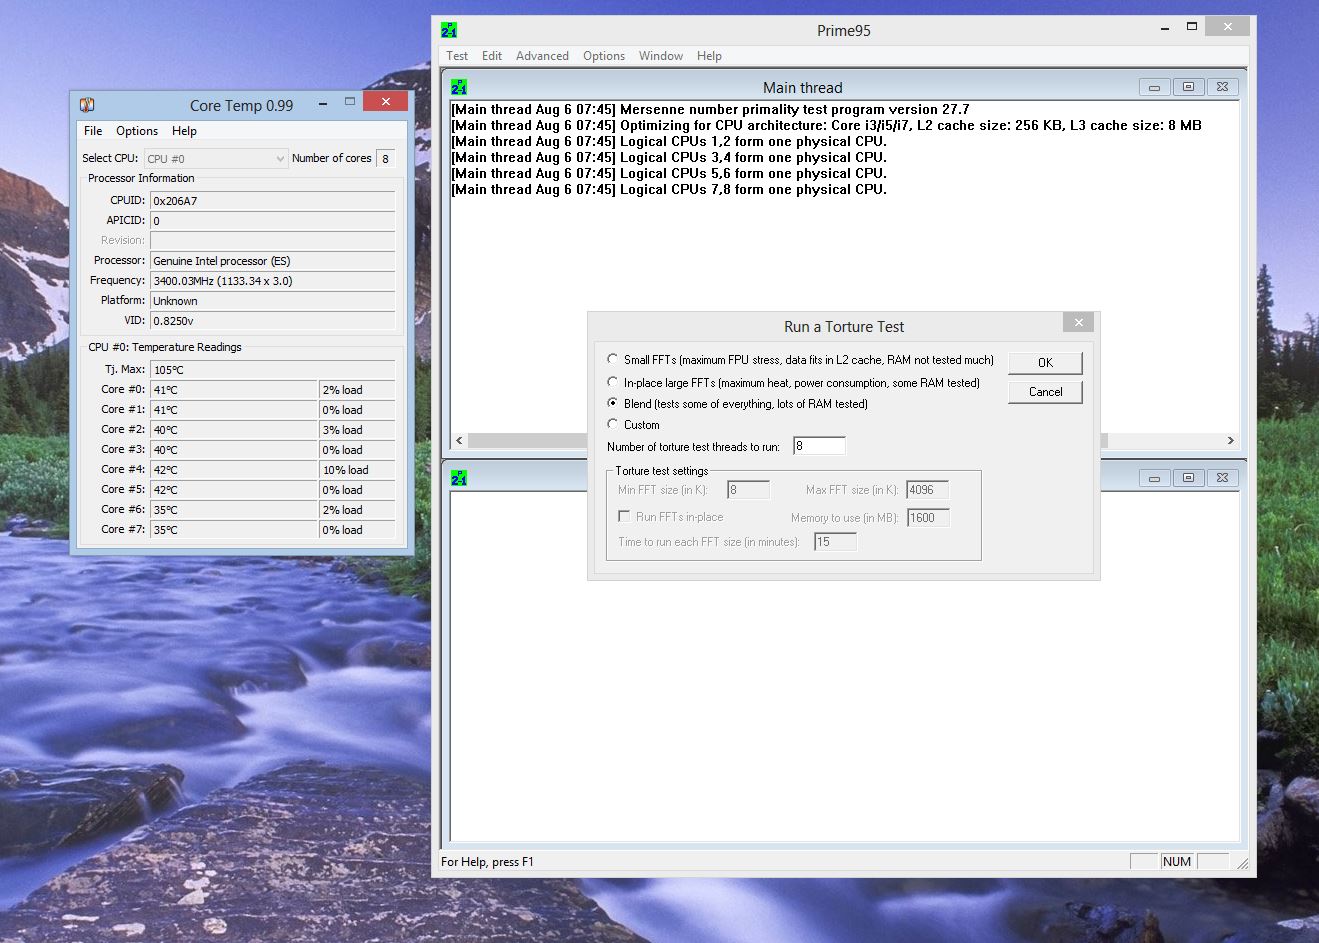Maximize the Main thread child window
This screenshot has height=943, width=1319.
click(x=1188, y=87)
